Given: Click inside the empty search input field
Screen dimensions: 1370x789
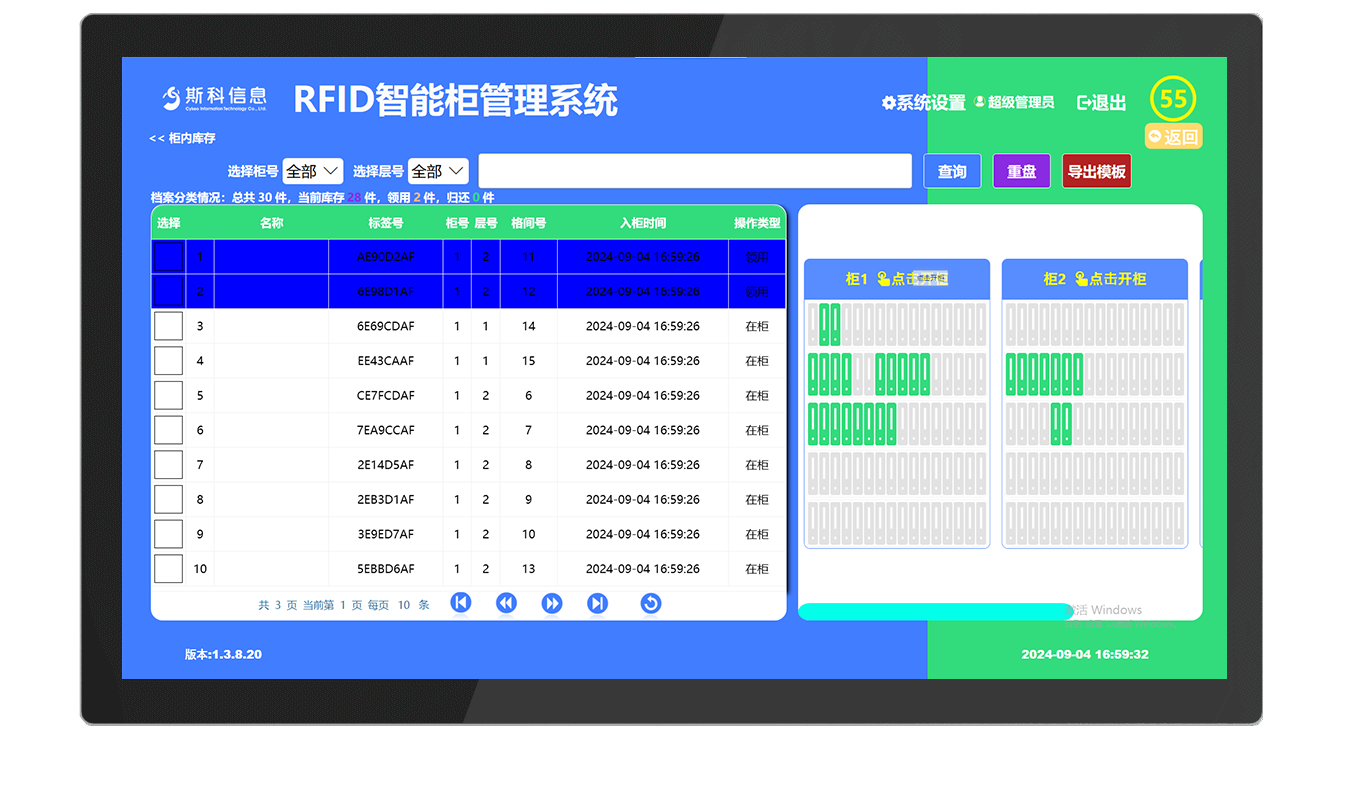Looking at the screenshot, I should [x=694, y=170].
